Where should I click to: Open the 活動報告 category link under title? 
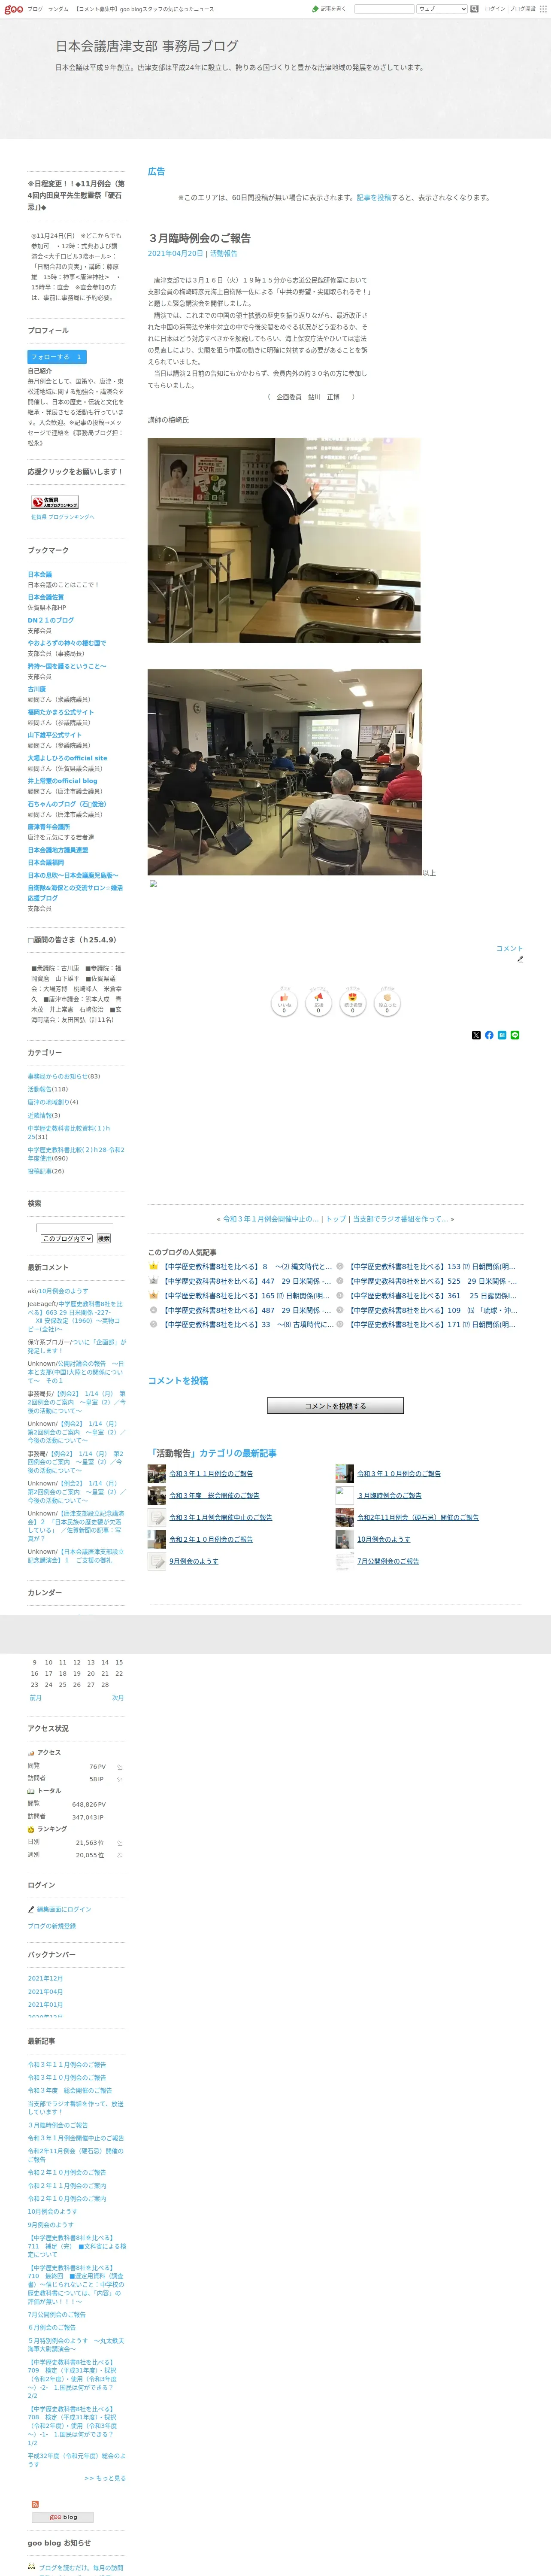[223, 254]
